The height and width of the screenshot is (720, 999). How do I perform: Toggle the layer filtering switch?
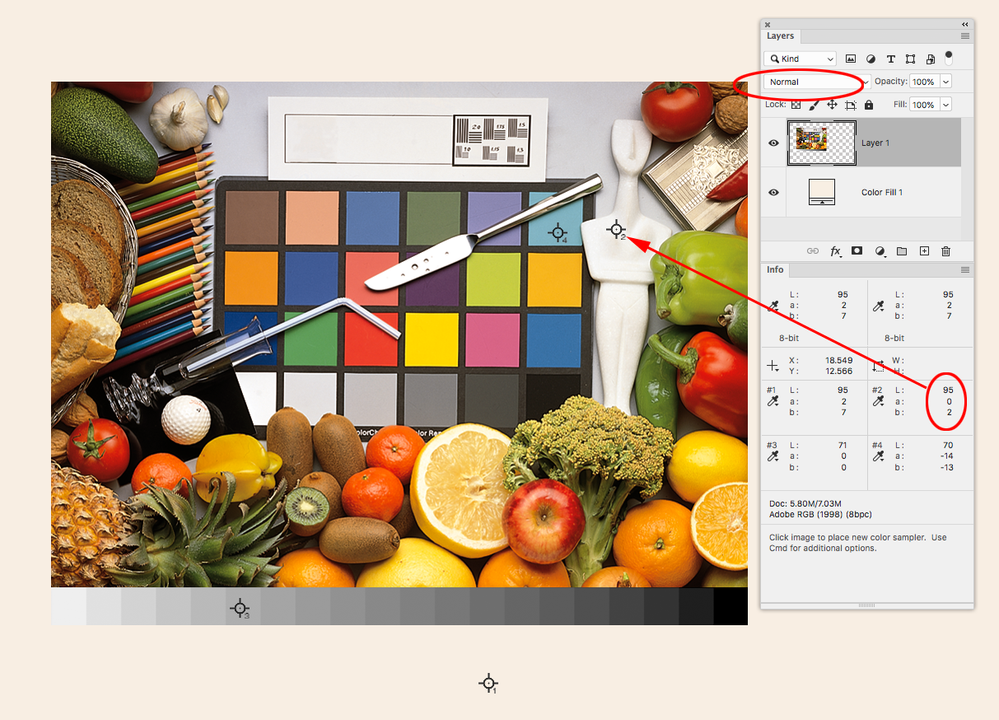[x=949, y=57]
